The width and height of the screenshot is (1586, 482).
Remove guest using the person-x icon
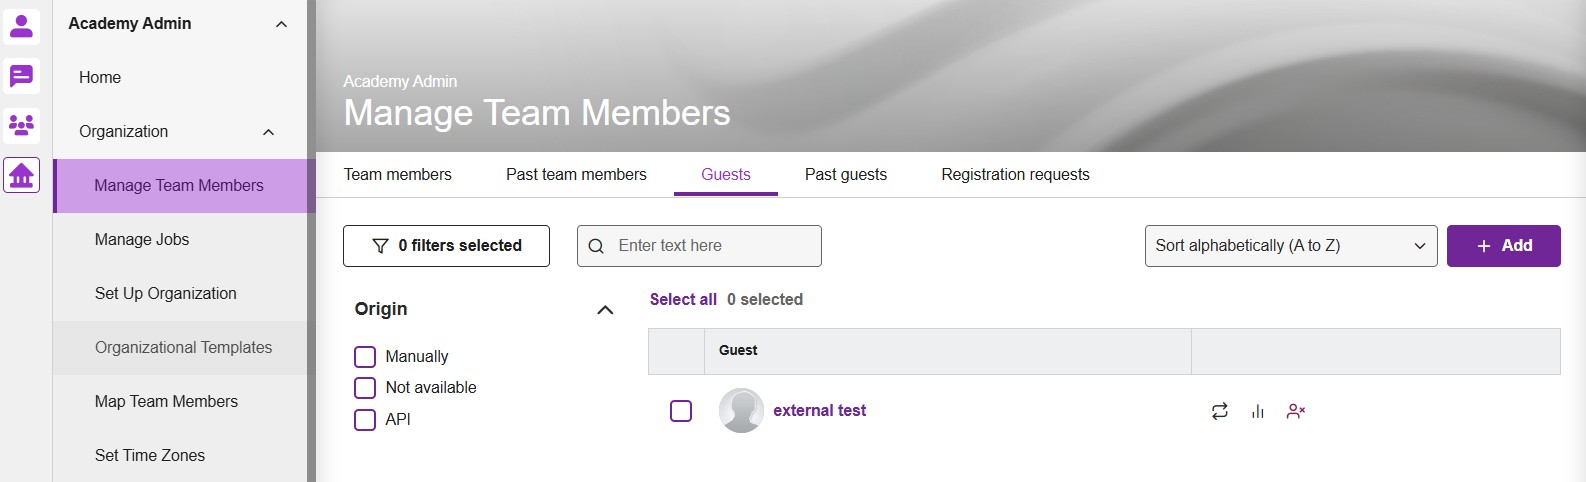coord(1296,411)
